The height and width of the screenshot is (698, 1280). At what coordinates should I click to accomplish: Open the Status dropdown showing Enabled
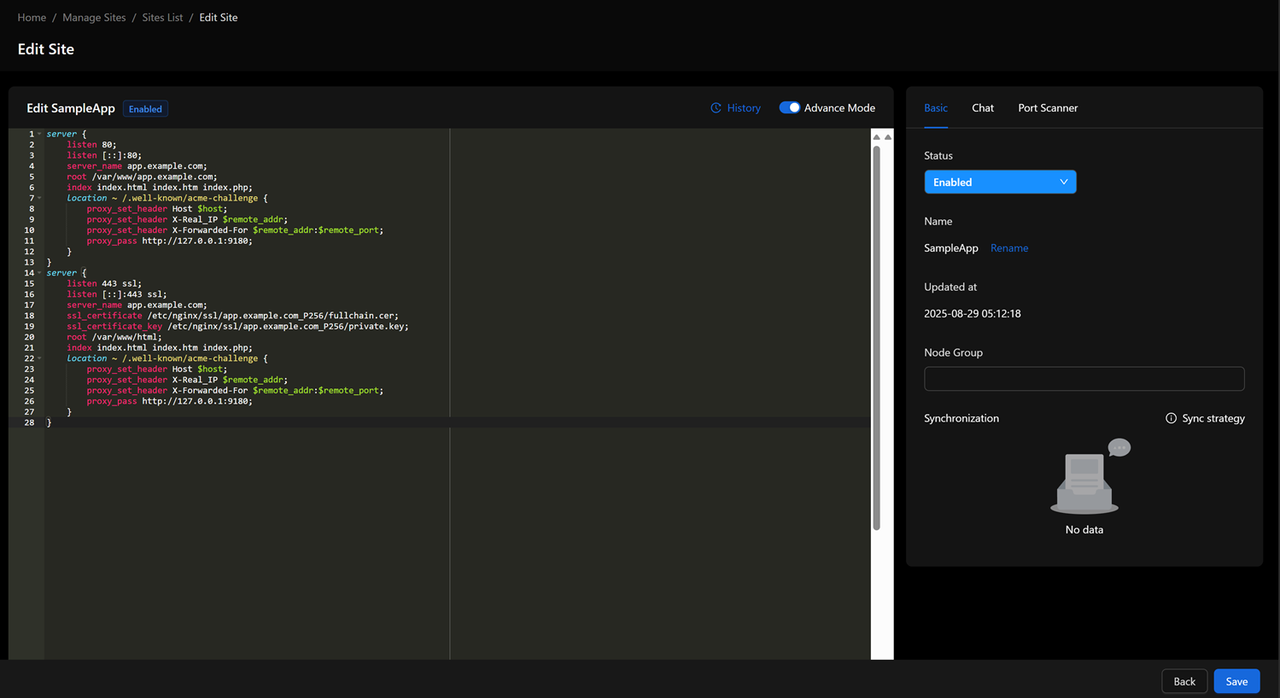(x=999, y=181)
